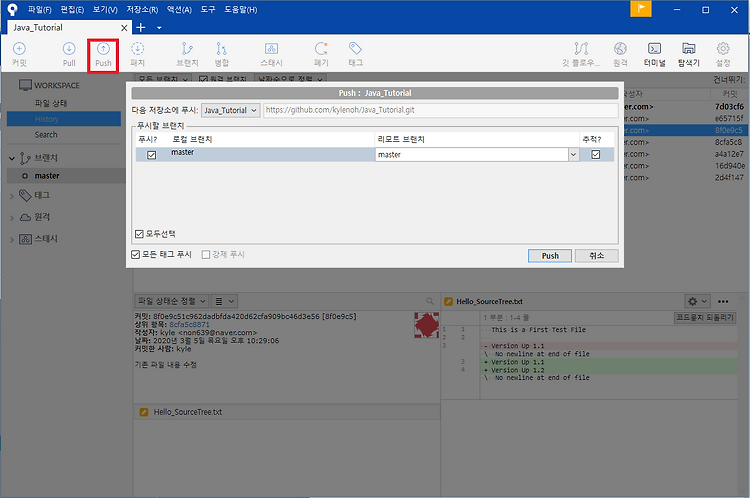Open the three-dot more options in diff panel
This screenshot has height=498, width=750.
click(x=723, y=301)
